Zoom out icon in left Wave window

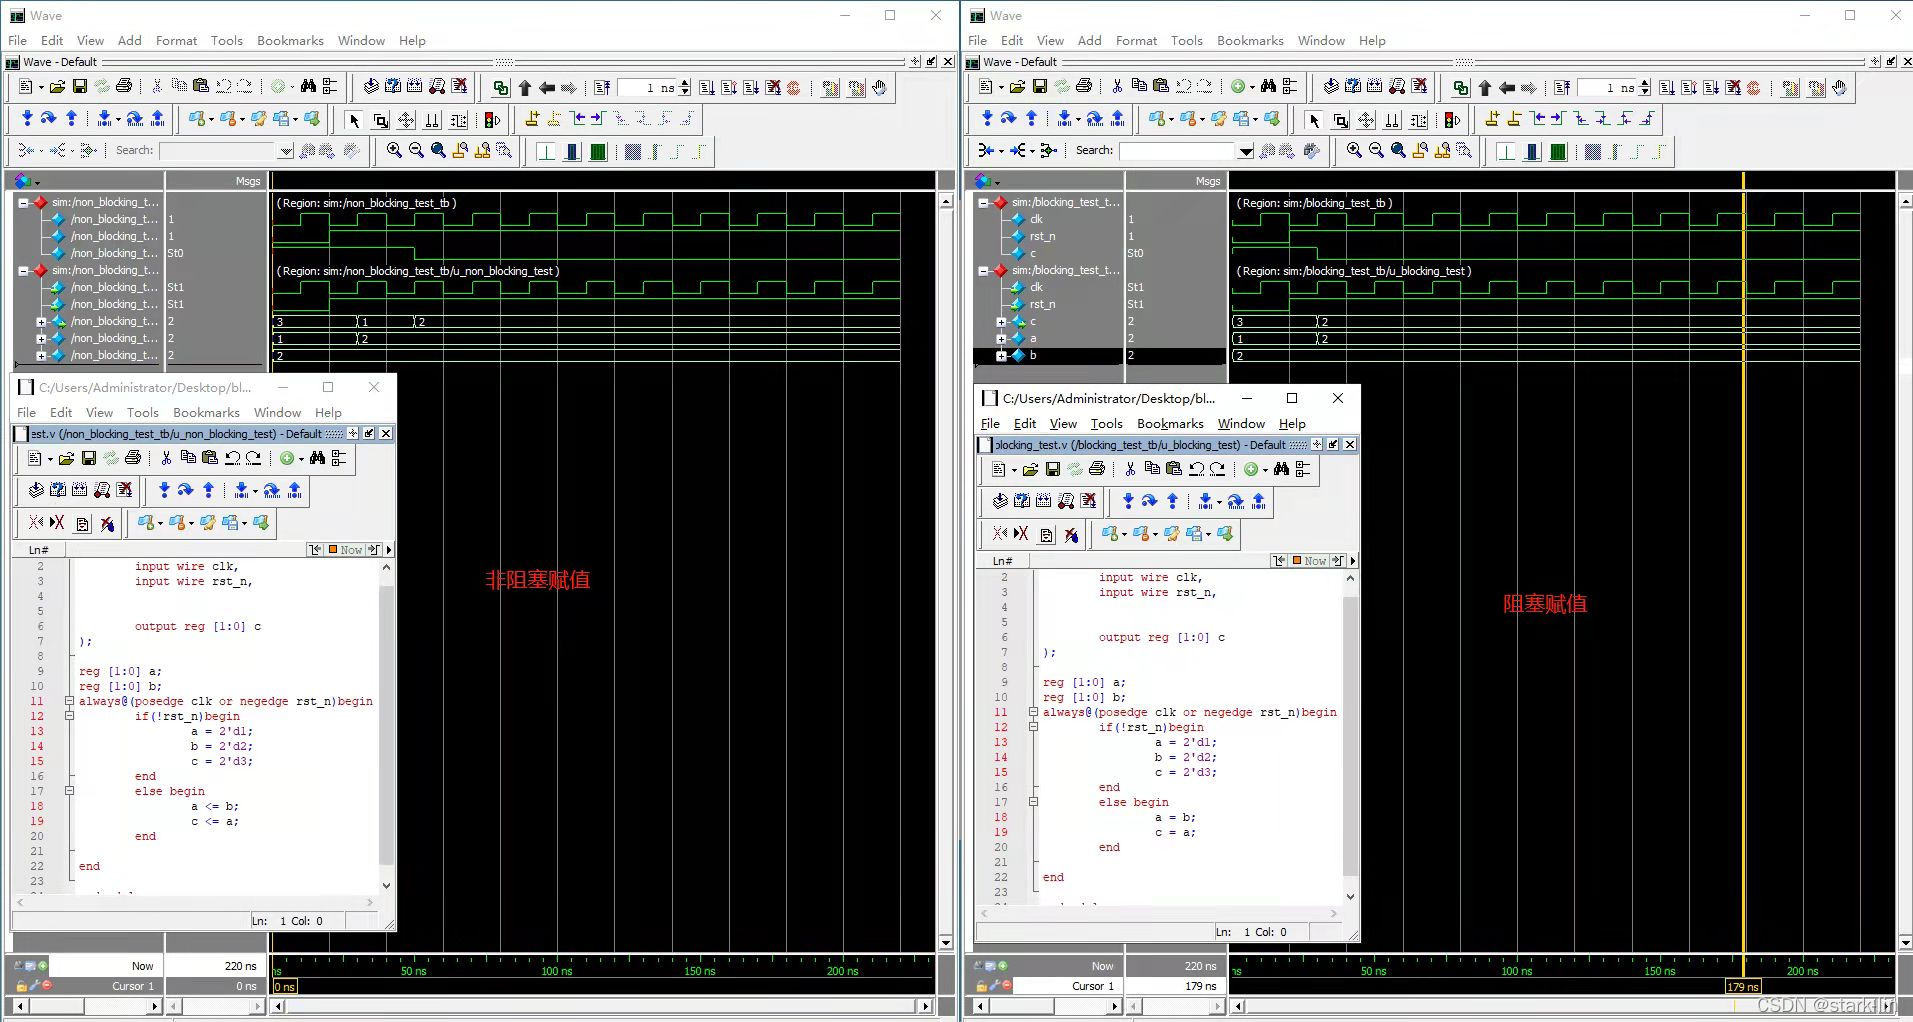point(416,150)
